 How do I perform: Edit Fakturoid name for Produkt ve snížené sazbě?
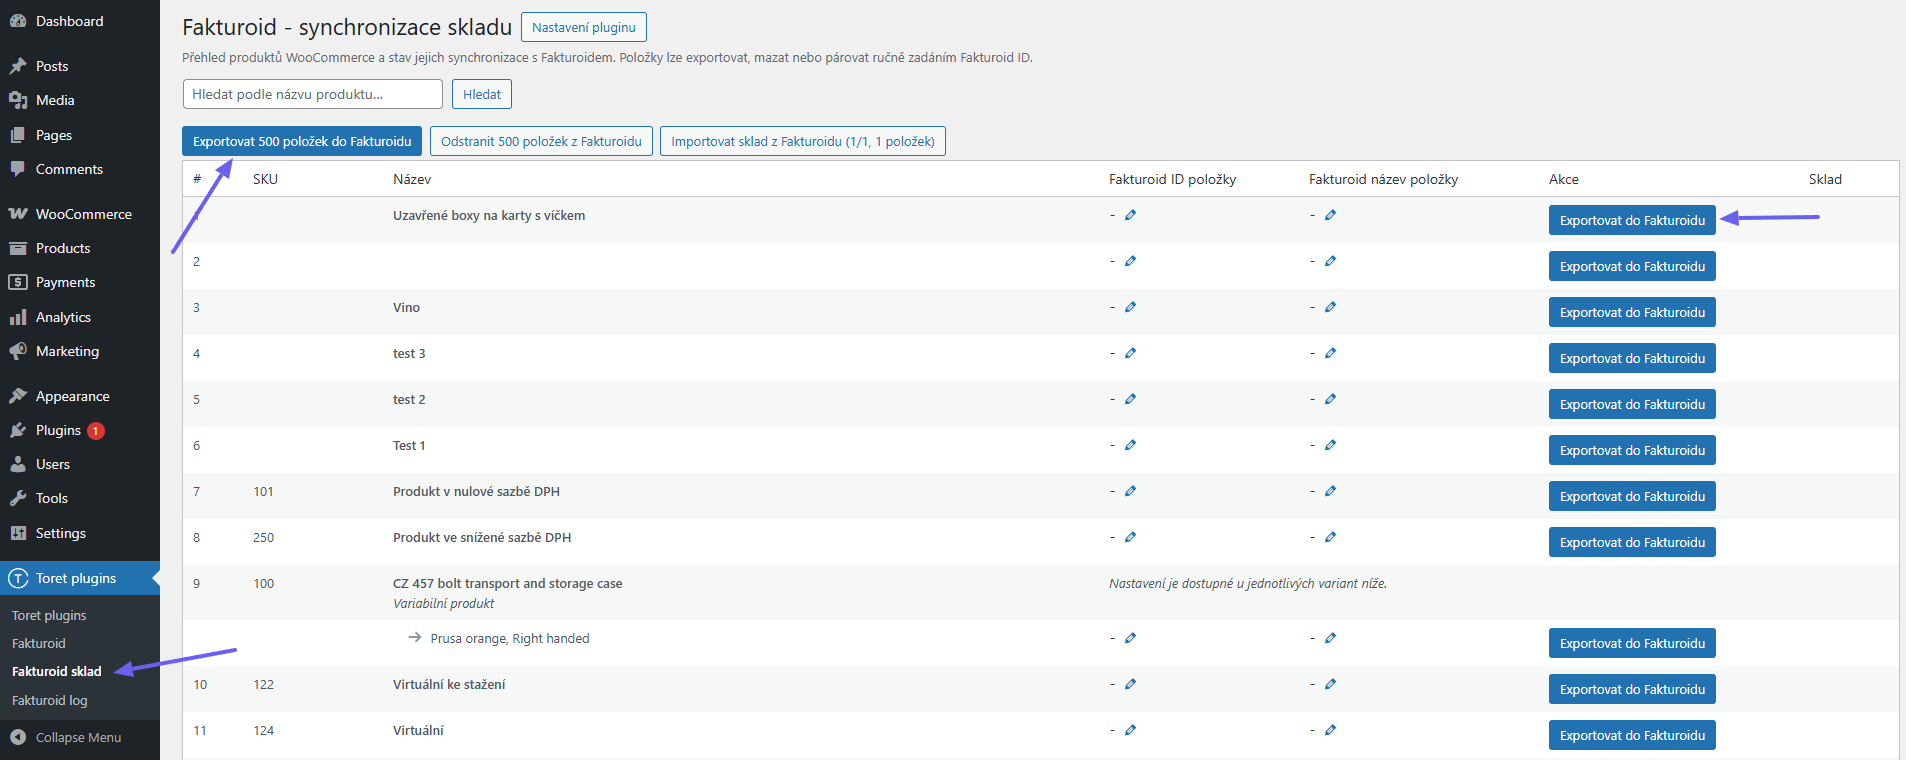1330,537
